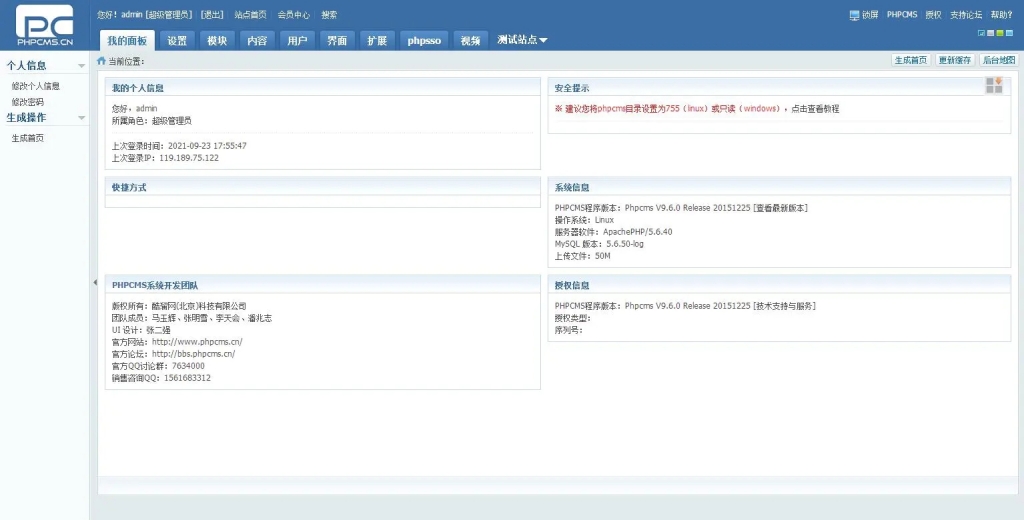Collapse the 个人信息 sidebar section
This screenshot has width=1024, height=520.
pyautogui.click(x=81, y=66)
